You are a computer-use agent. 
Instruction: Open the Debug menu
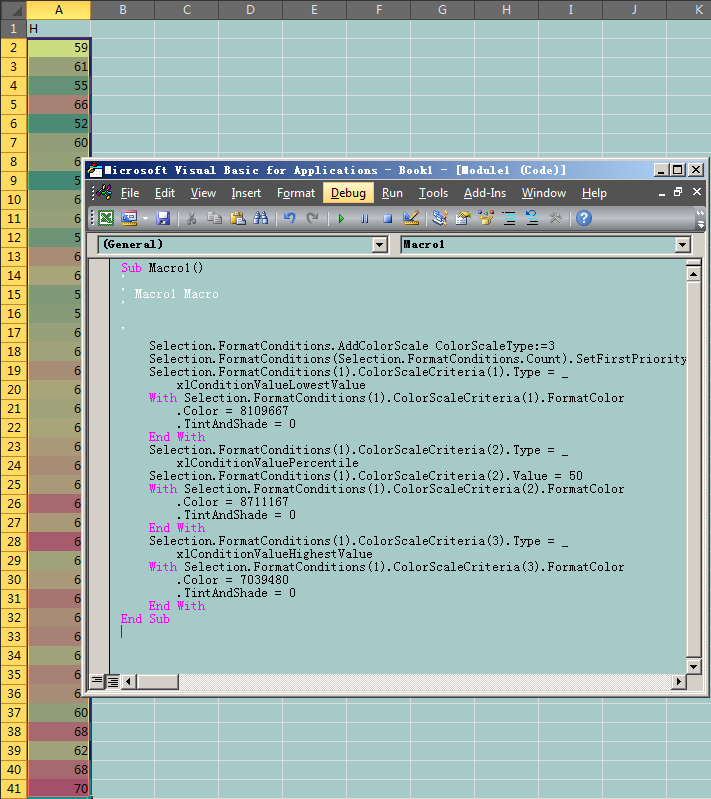(x=348, y=193)
